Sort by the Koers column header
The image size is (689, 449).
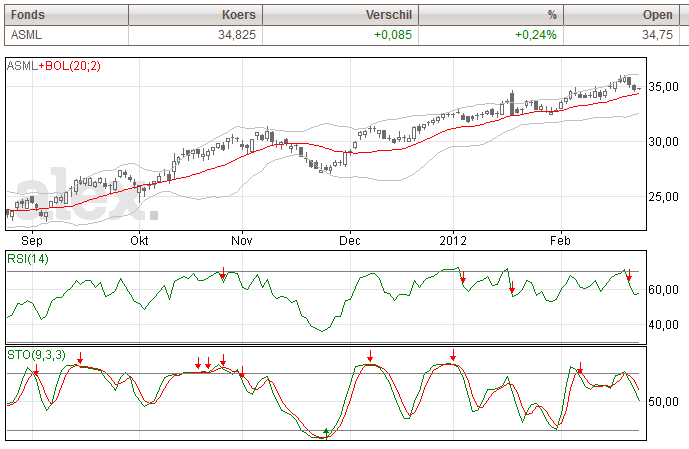point(196,15)
